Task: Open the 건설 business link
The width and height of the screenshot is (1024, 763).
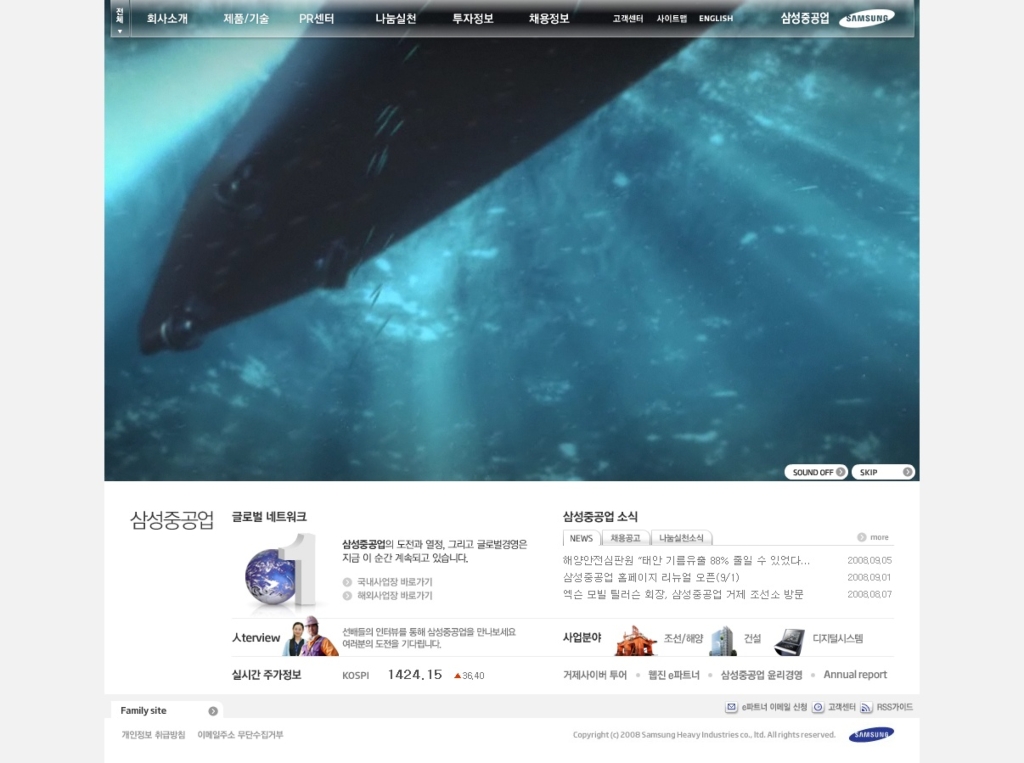Action: coord(752,638)
